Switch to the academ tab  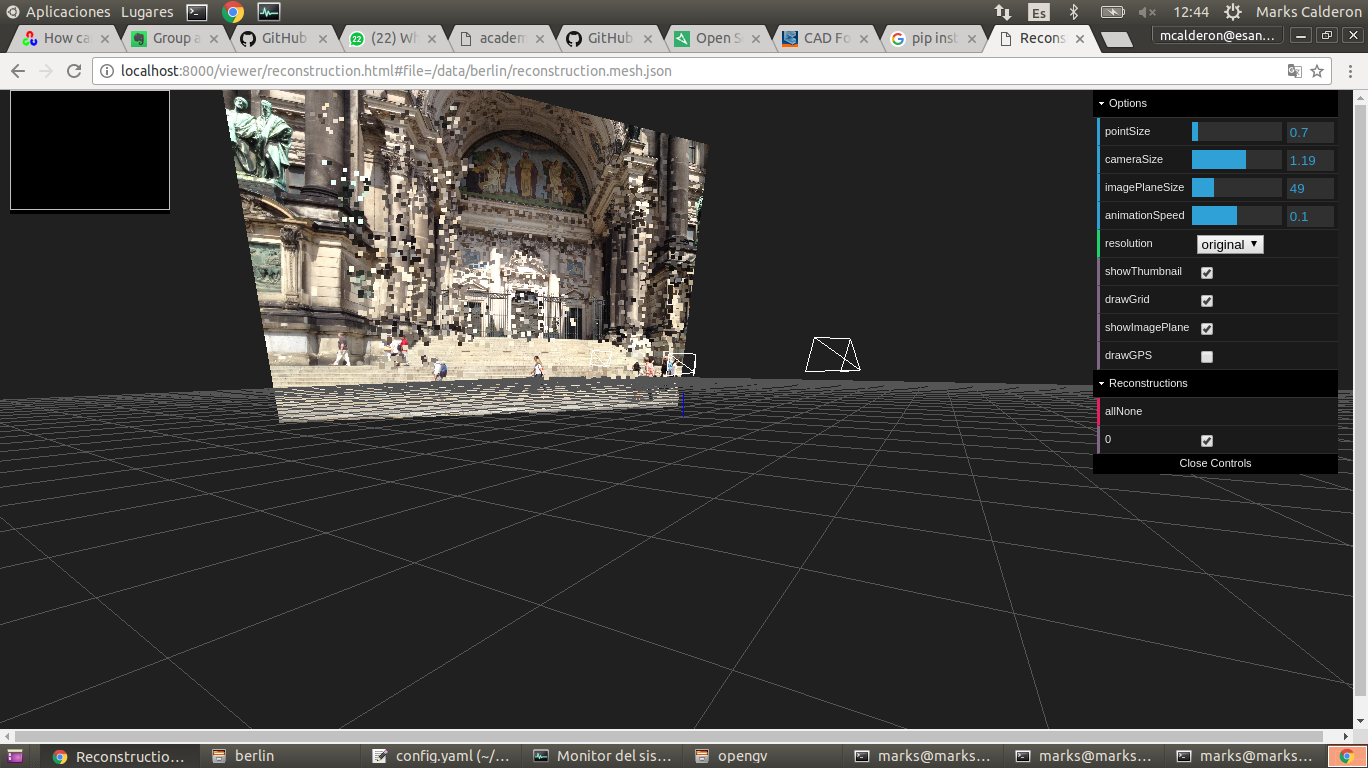coord(501,38)
